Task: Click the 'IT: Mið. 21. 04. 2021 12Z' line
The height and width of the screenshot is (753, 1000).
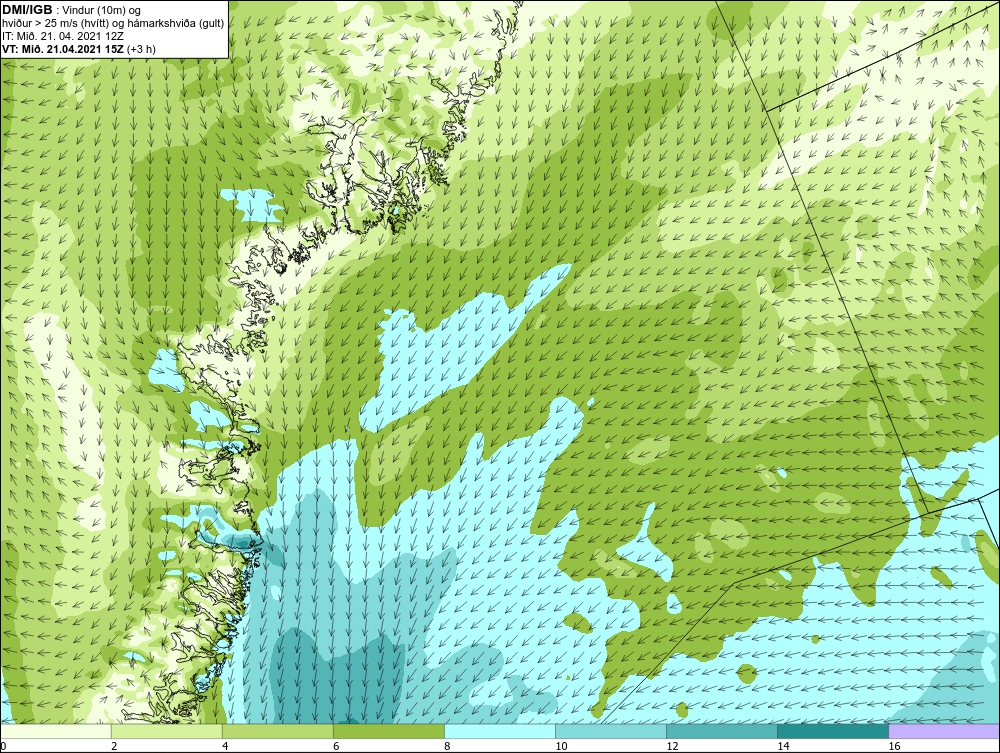Action: pos(62,36)
